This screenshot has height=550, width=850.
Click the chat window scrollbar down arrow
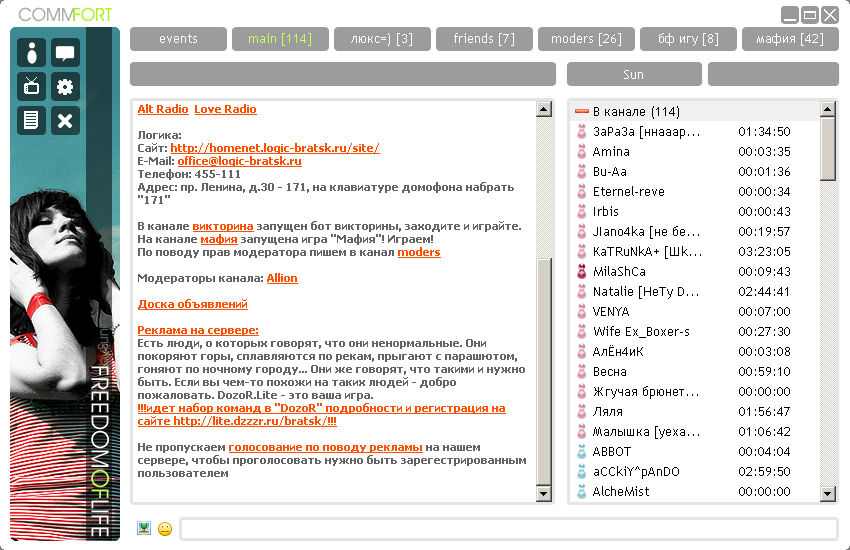544,493
